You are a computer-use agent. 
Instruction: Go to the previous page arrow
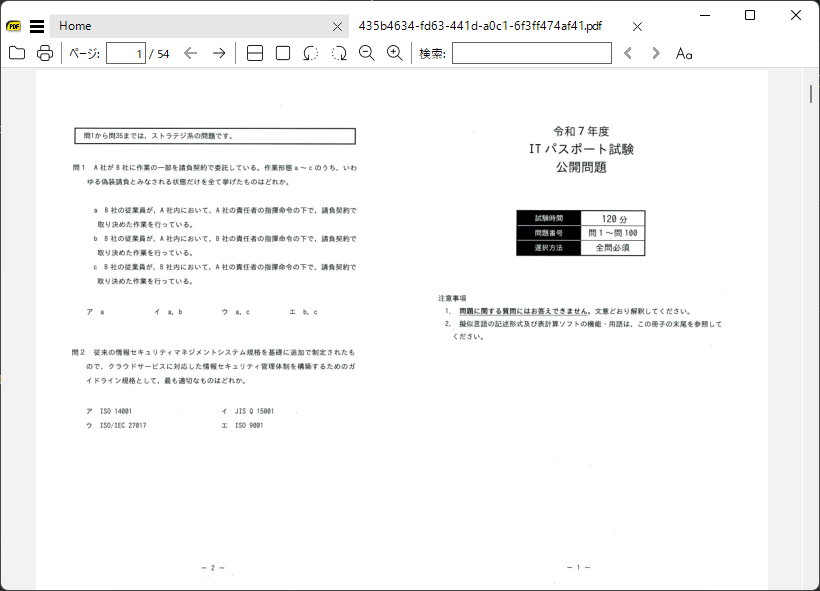tap(191, 53)
